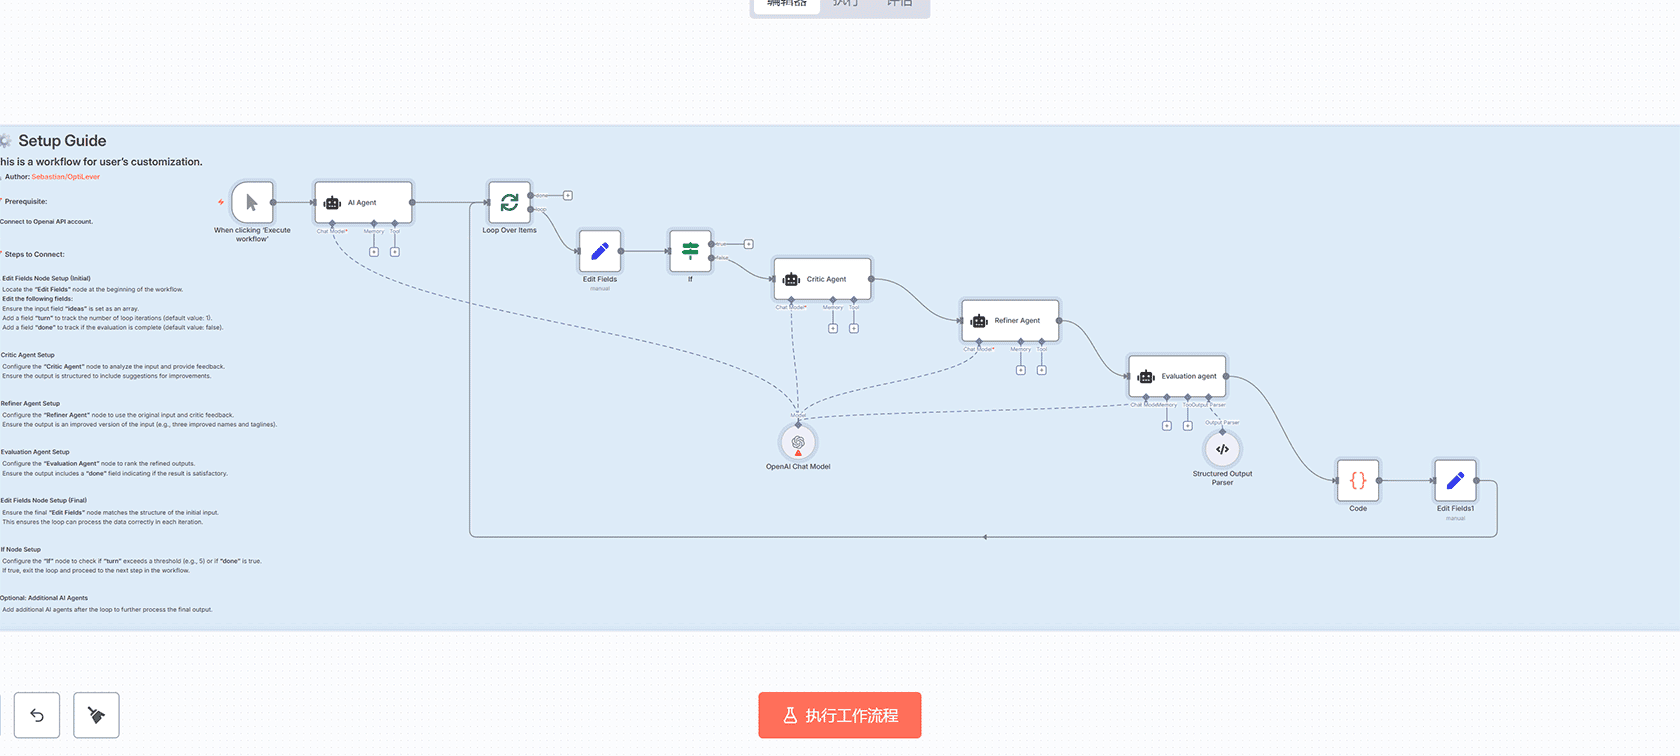
Task: Switch to the 执行 tab
Action: pos(846,3)
